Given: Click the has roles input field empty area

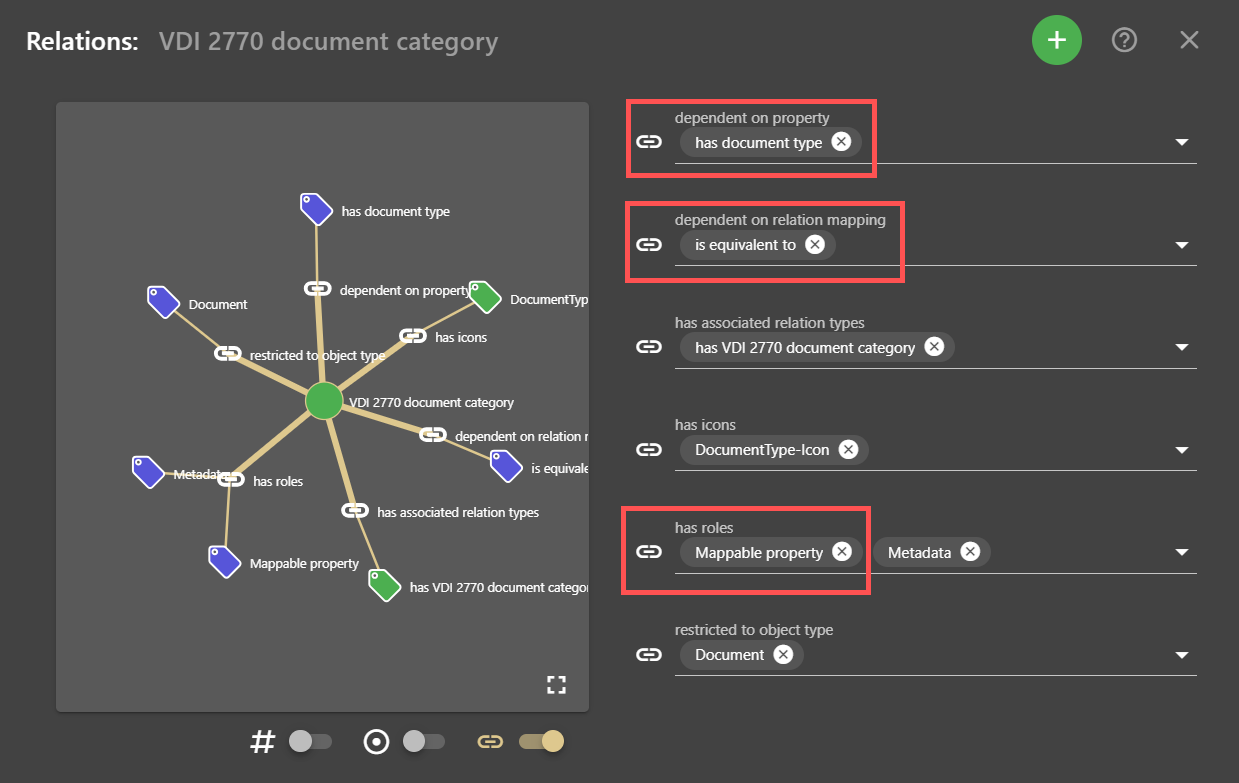Looking at the screenshot, I should point(1078,552).
